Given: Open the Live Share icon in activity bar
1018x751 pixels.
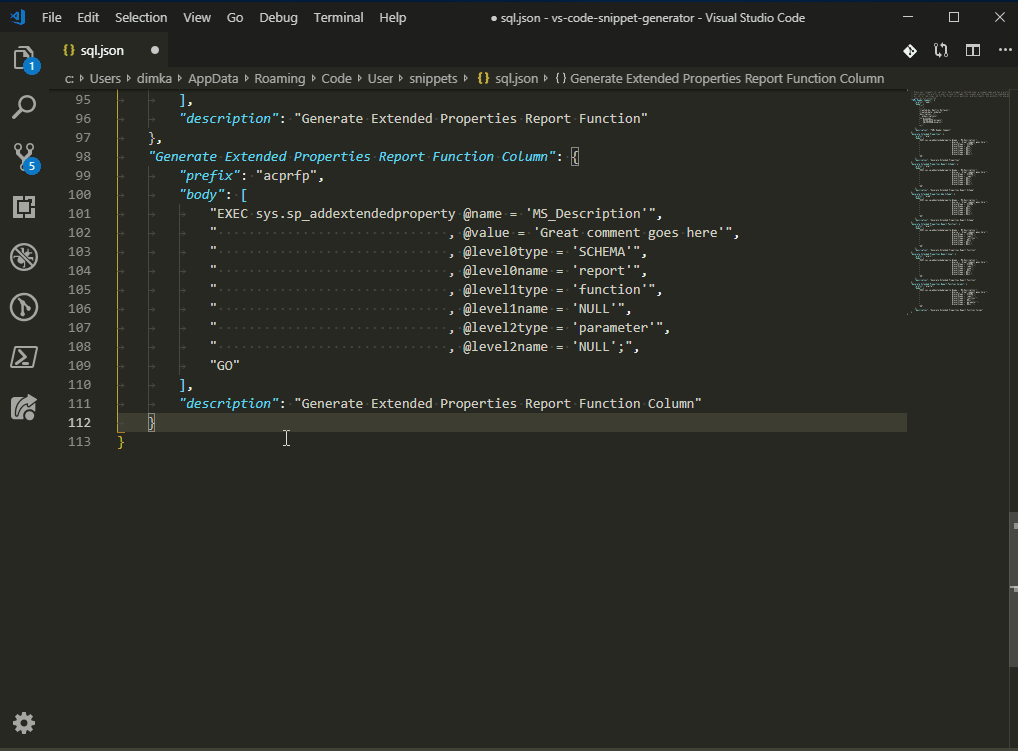Looking at the screenshot, I should pos(24,407).
